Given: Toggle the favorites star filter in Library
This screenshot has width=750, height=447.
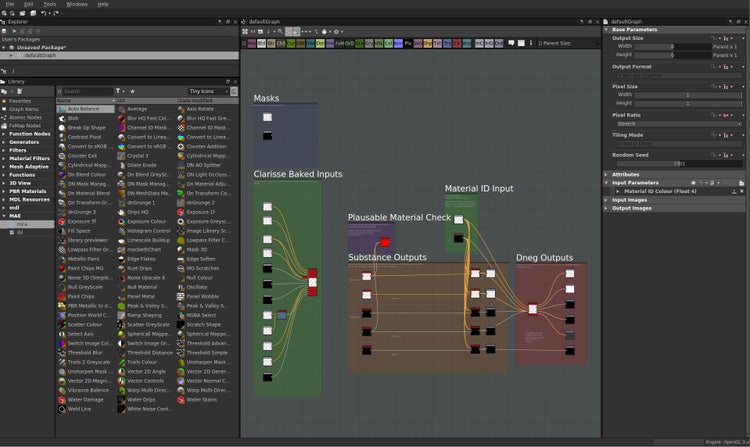Looking at the screenshot, I should click(x=132, y=91).
